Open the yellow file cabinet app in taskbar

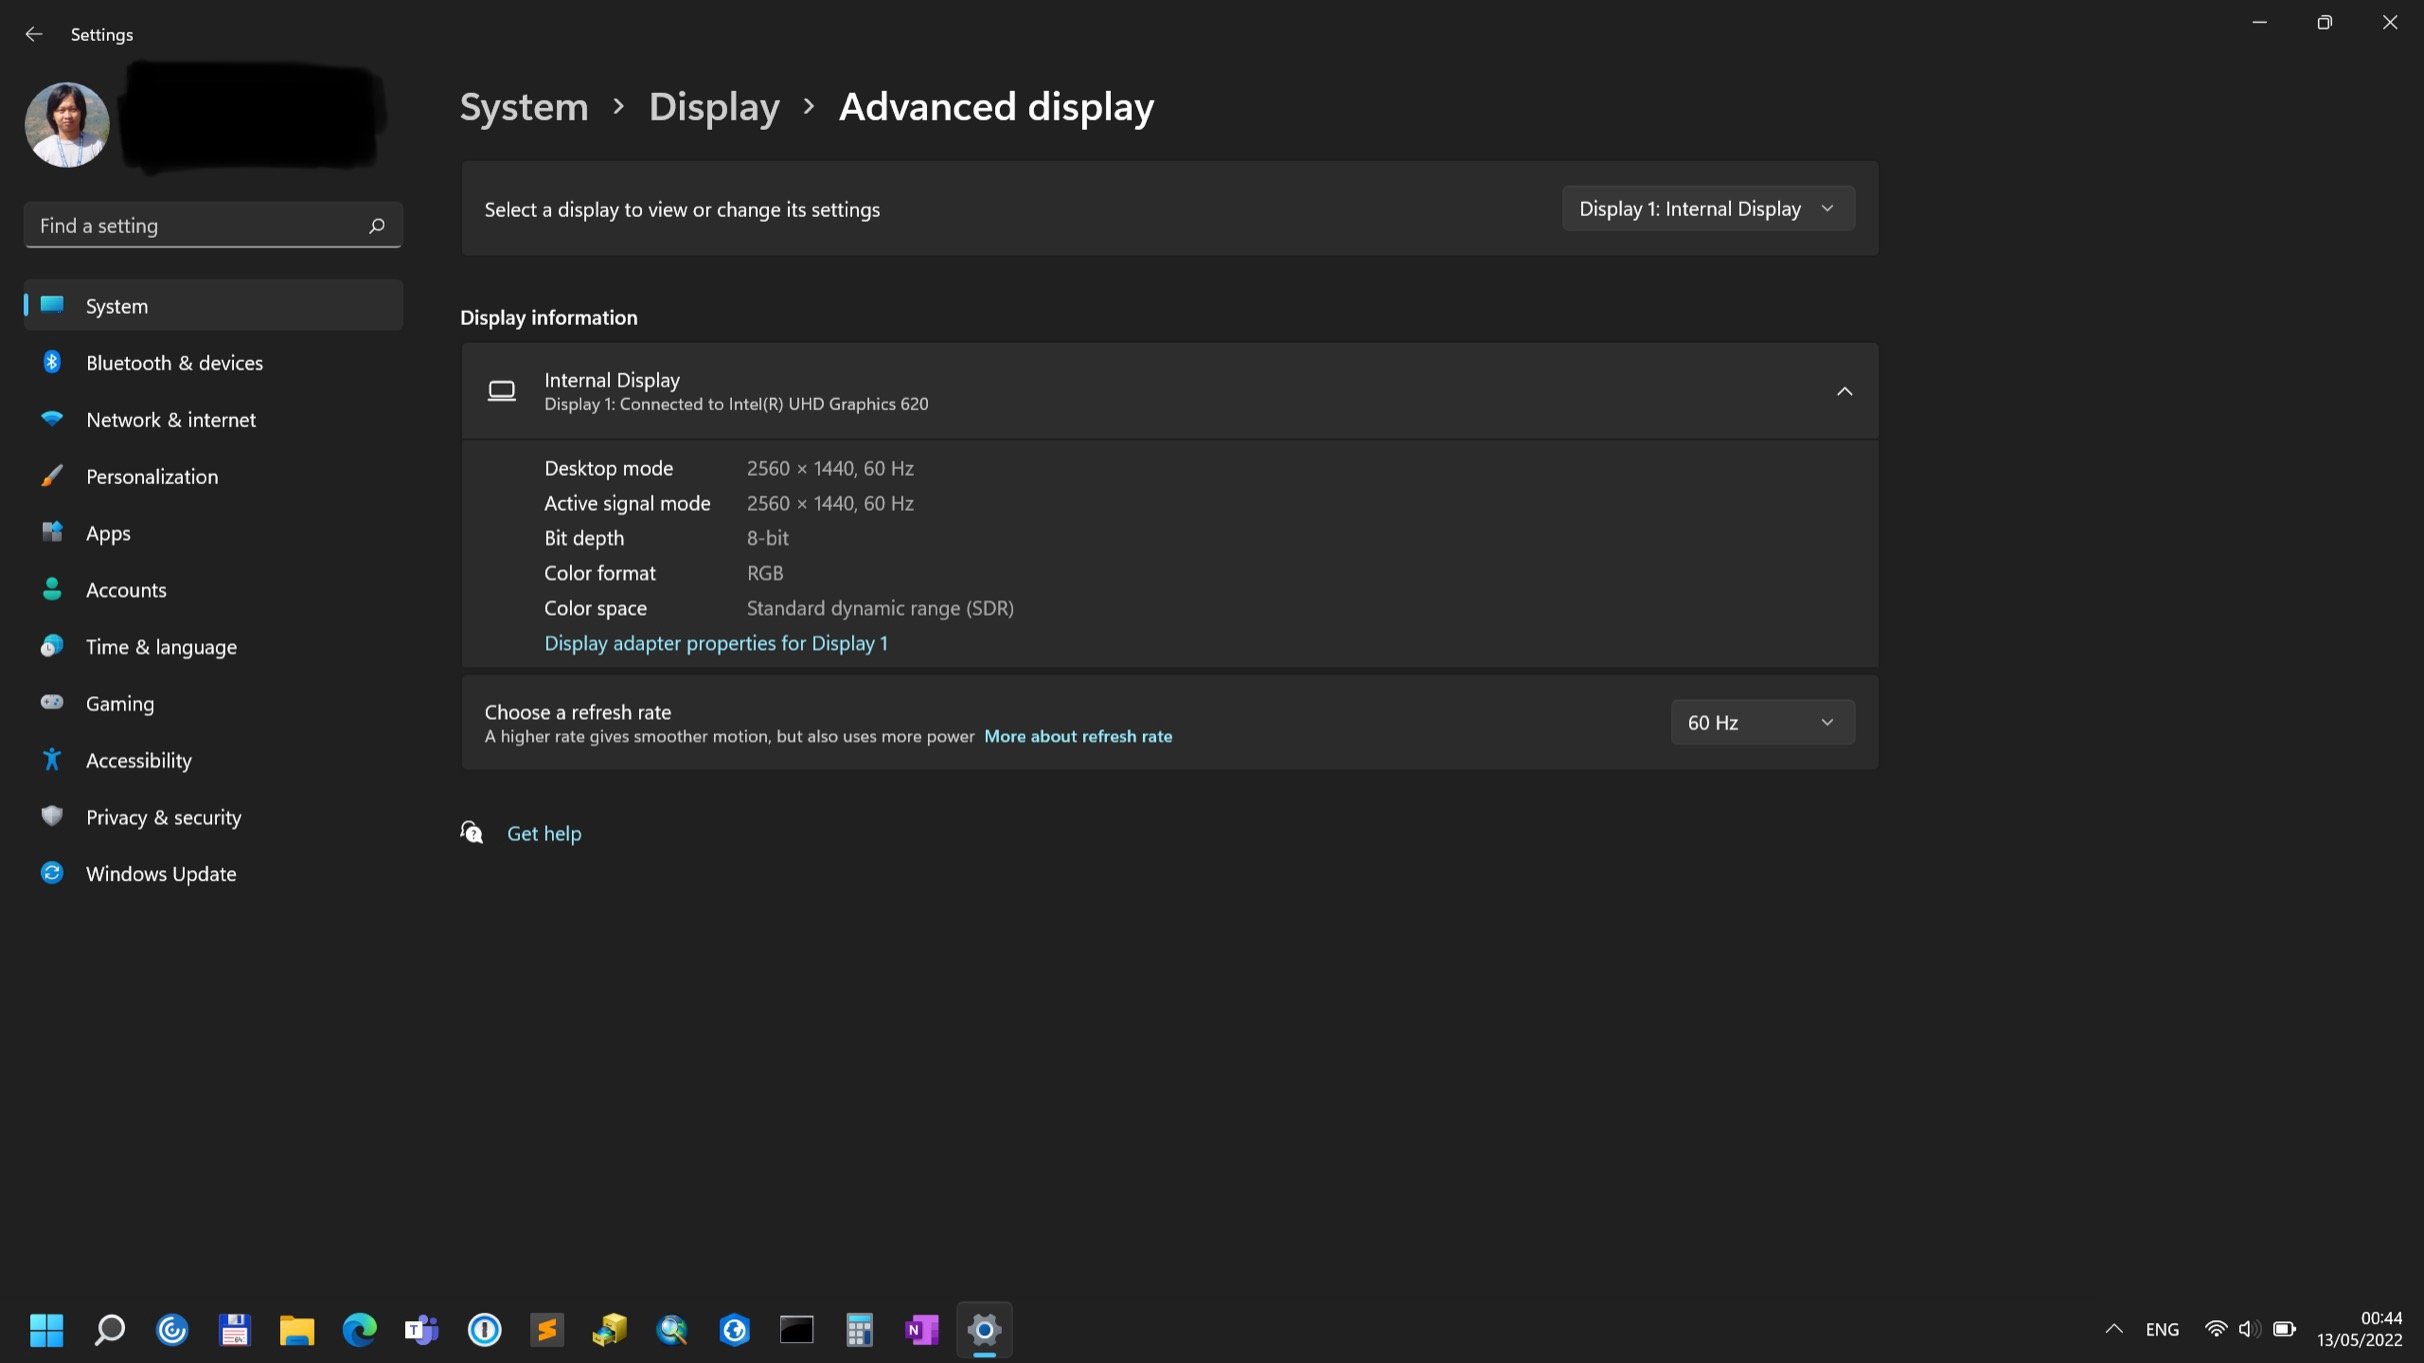[x=609, y=1329]
